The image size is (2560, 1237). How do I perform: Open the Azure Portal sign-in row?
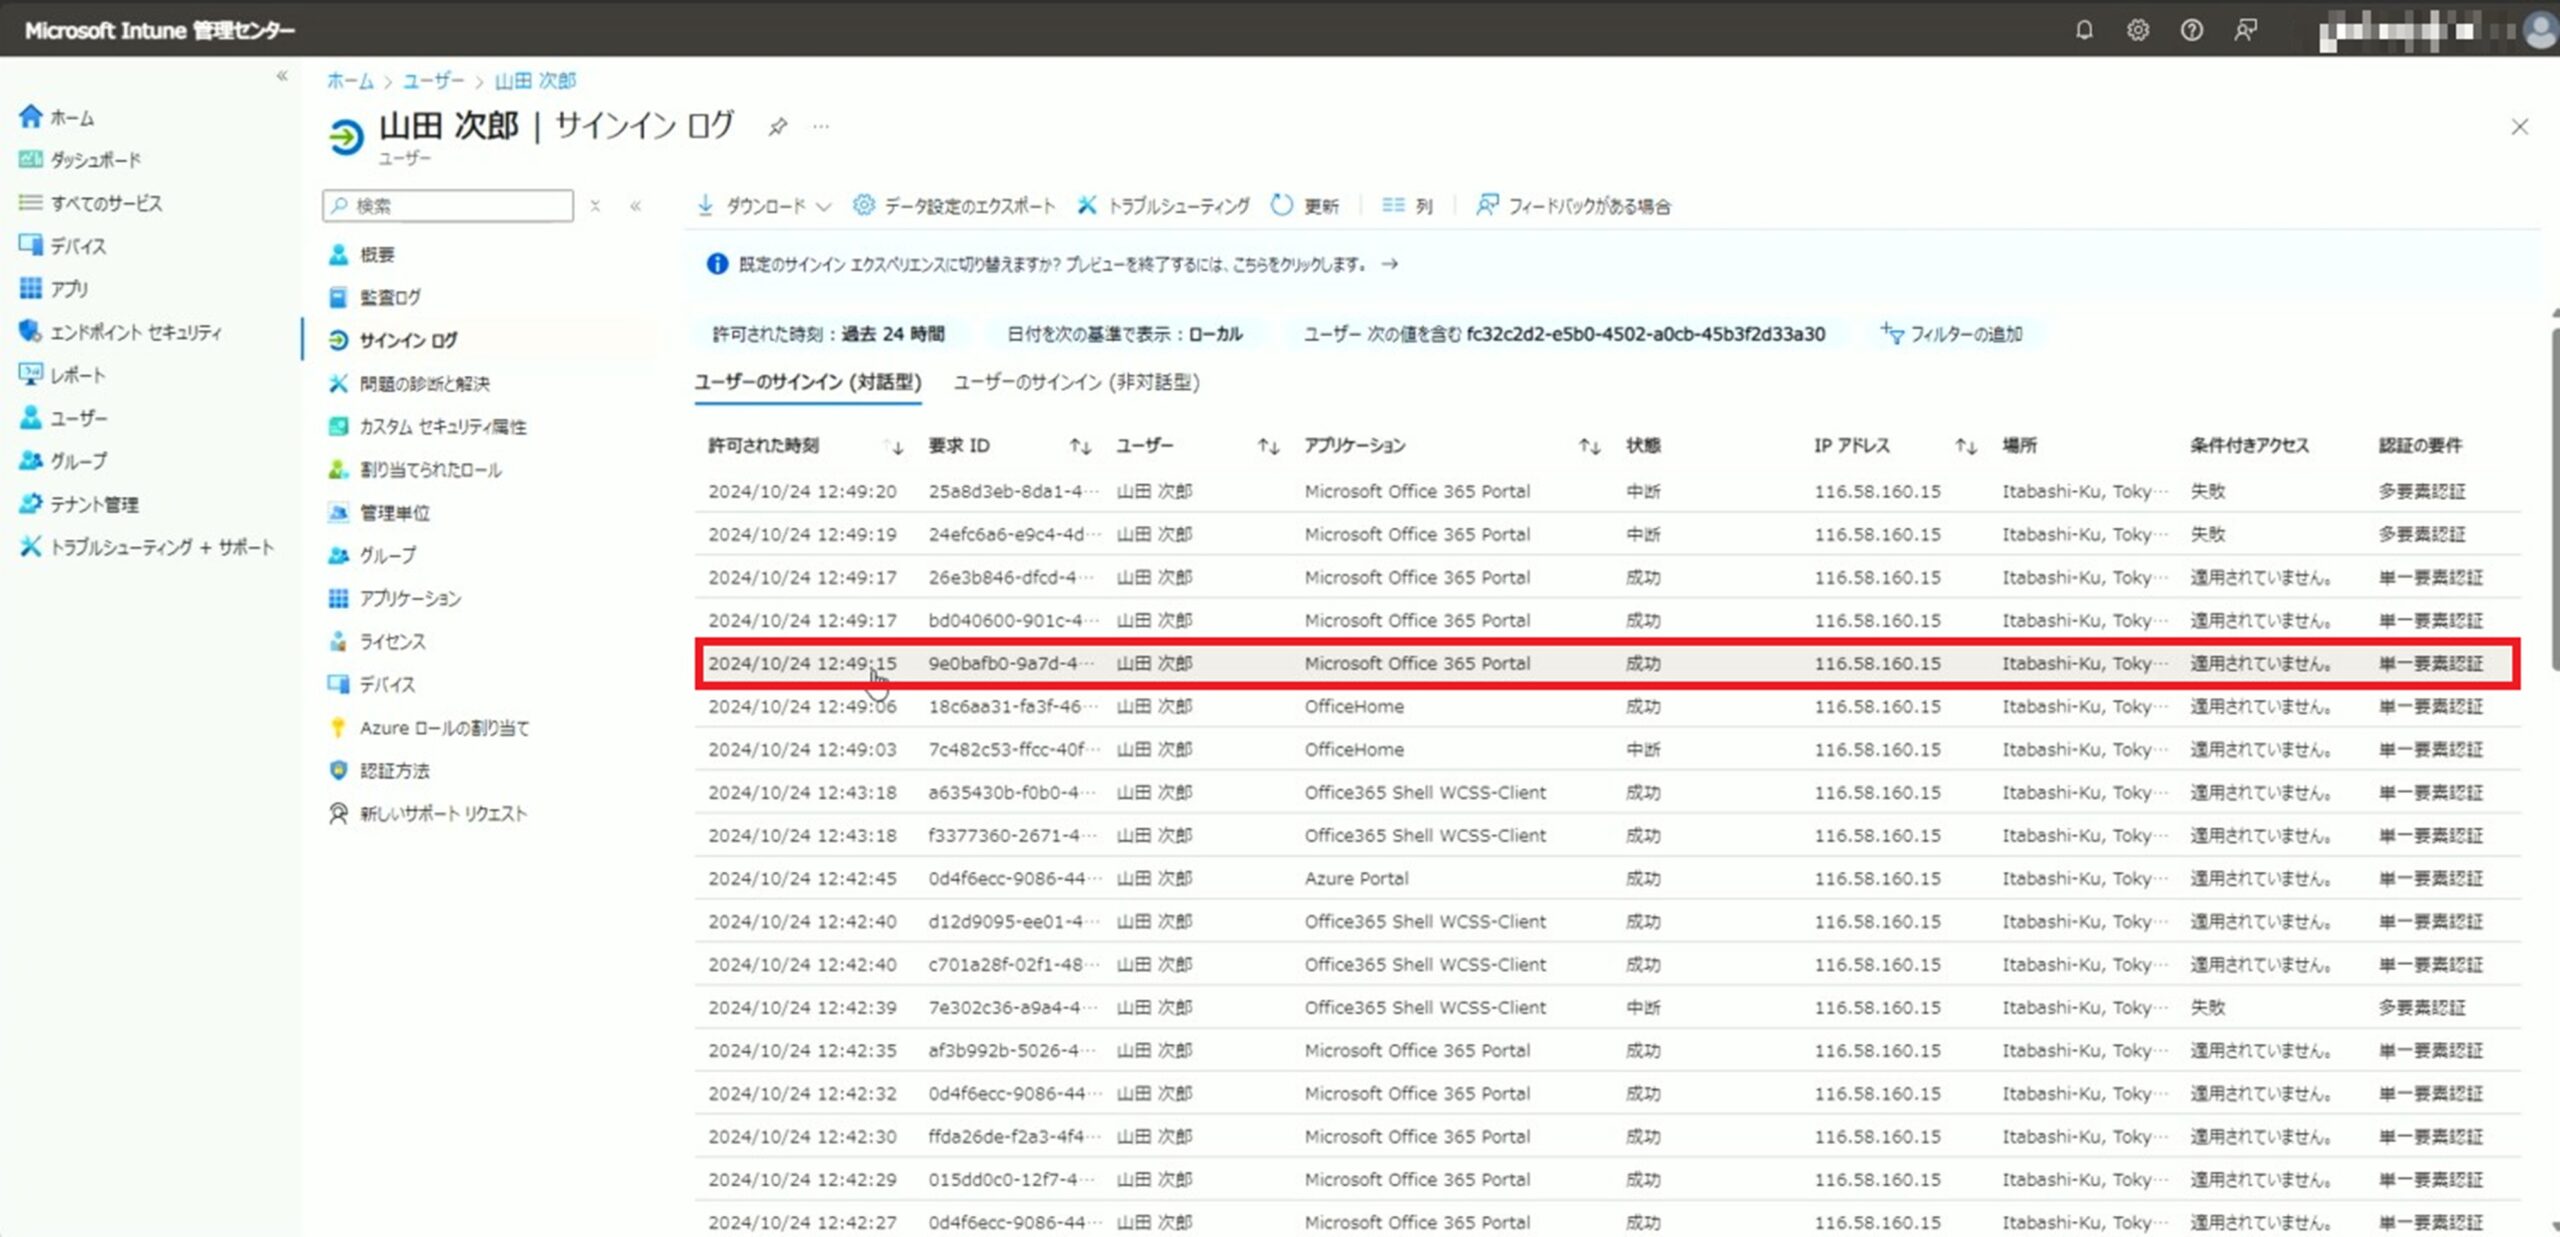pos(1608,879)
